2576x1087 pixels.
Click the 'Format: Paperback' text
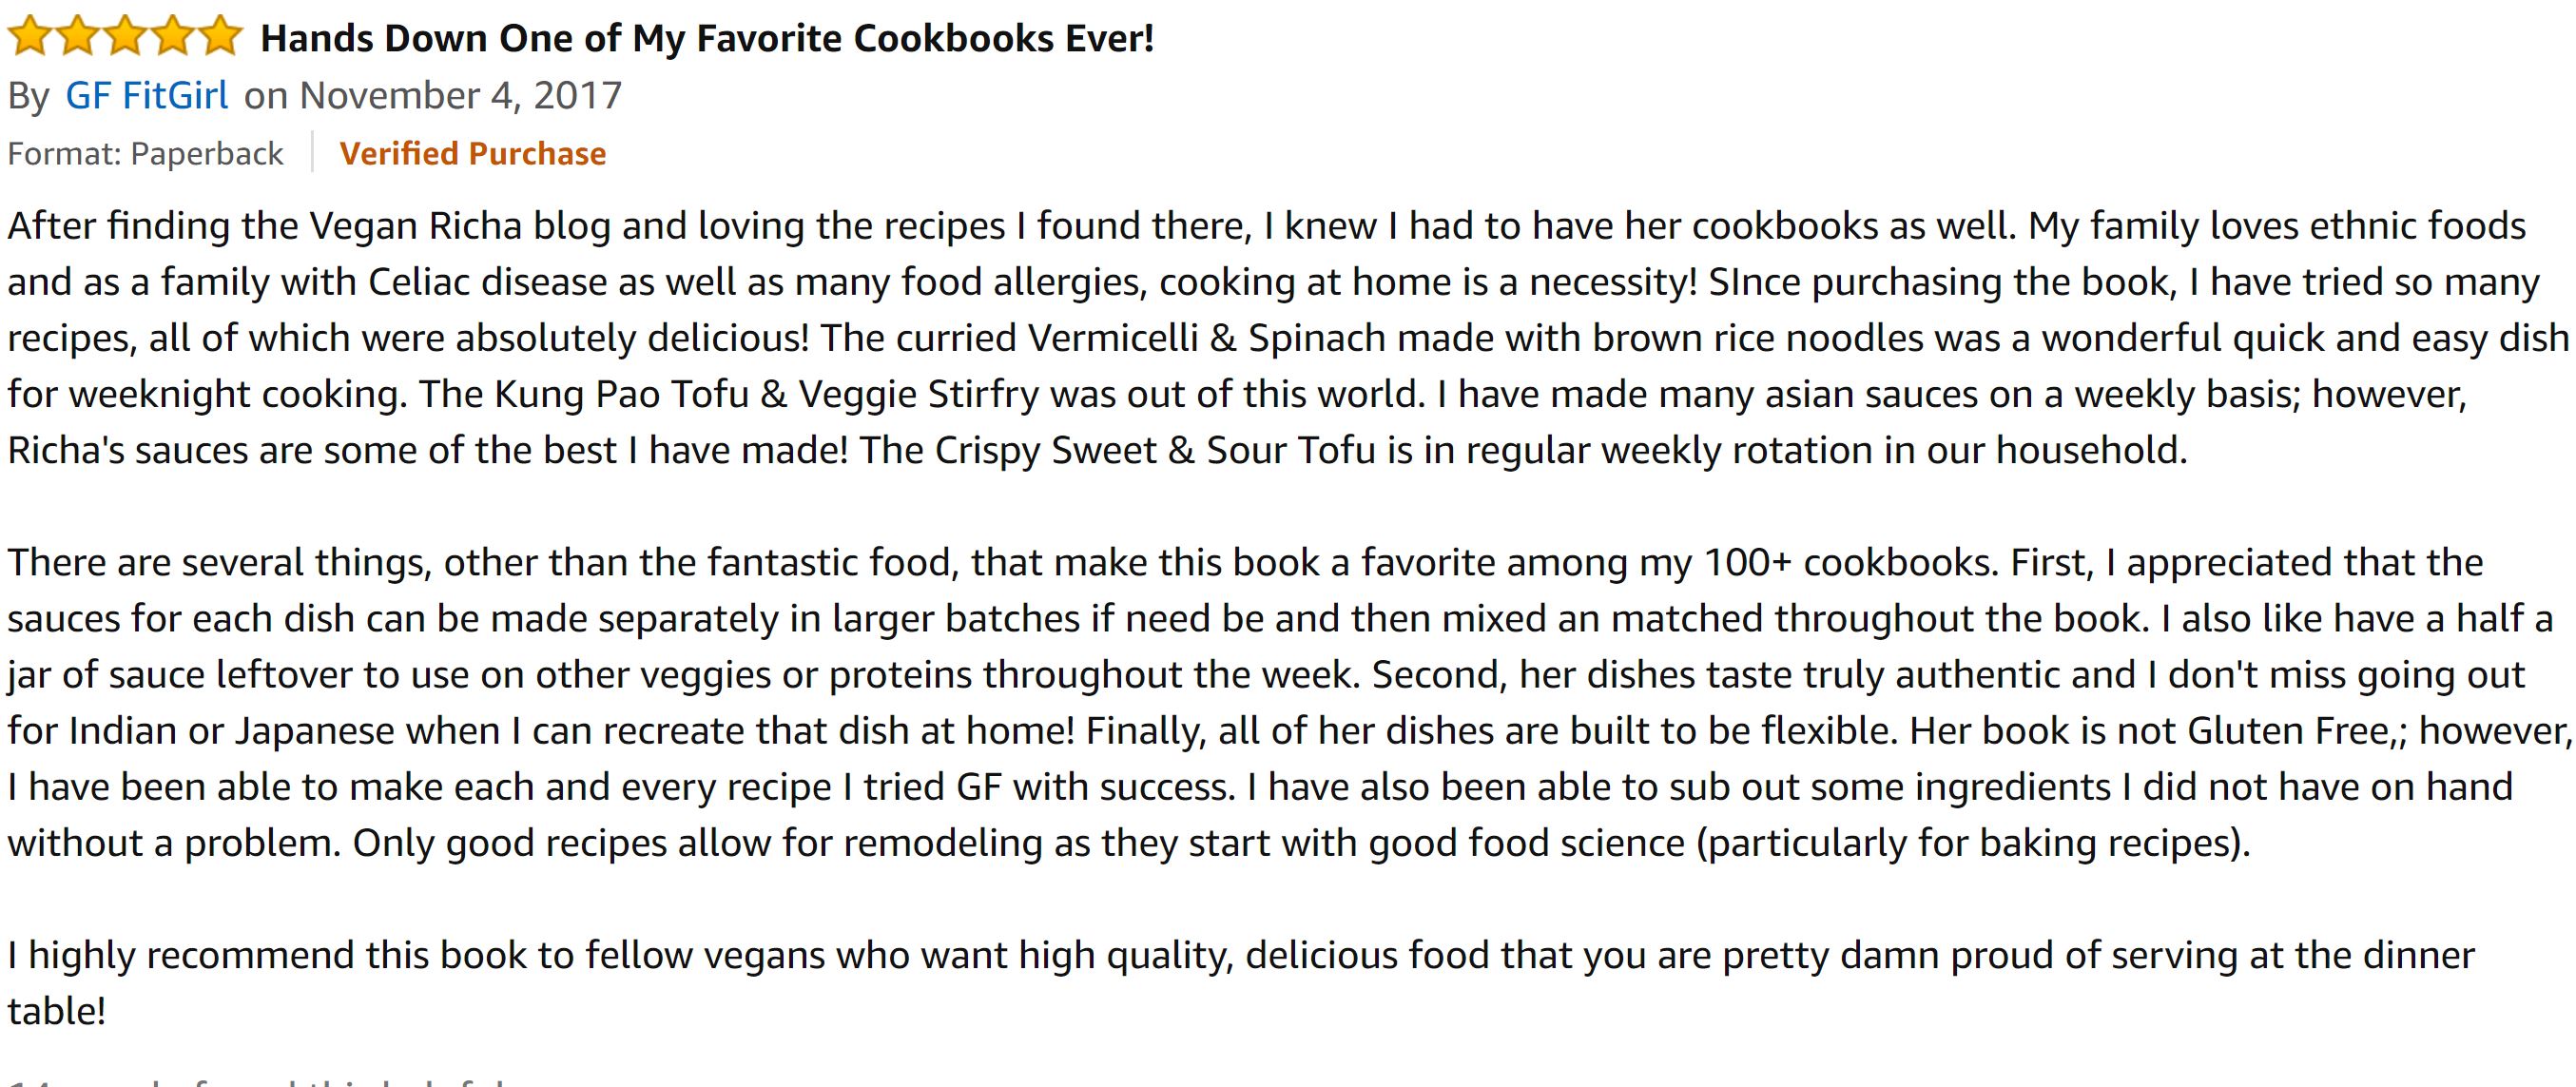point(145,154)
